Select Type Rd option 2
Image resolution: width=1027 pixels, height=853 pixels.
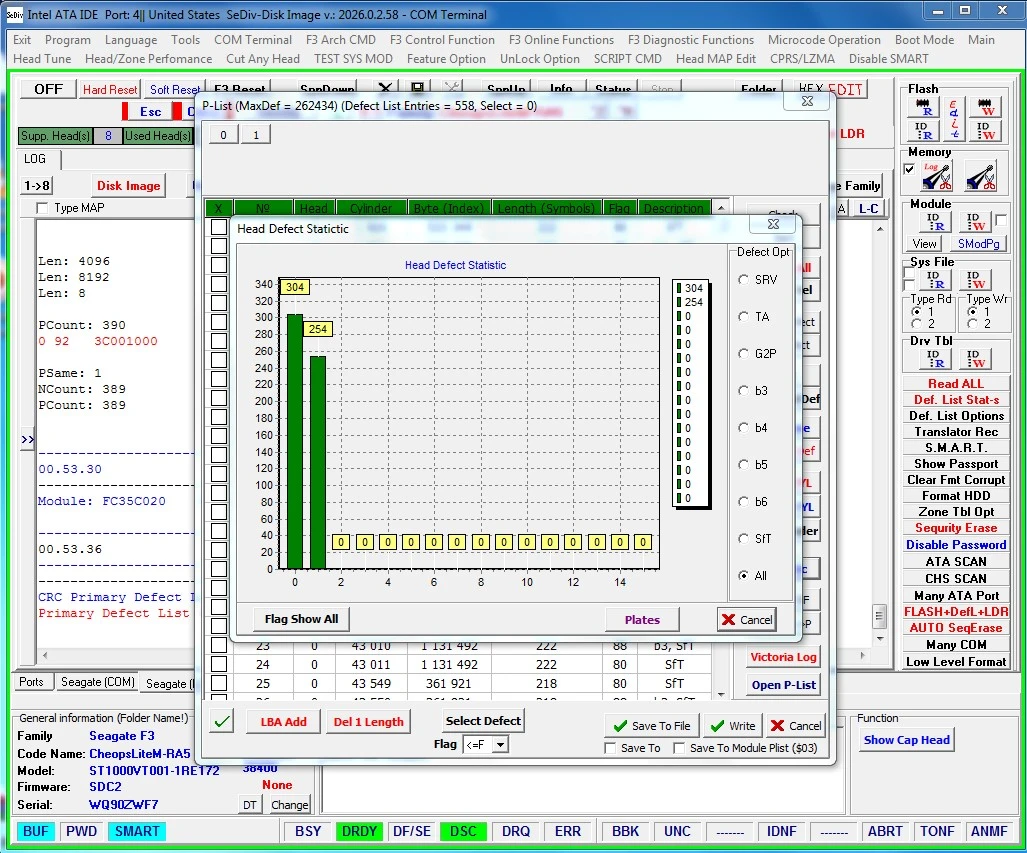pos(917,324)
